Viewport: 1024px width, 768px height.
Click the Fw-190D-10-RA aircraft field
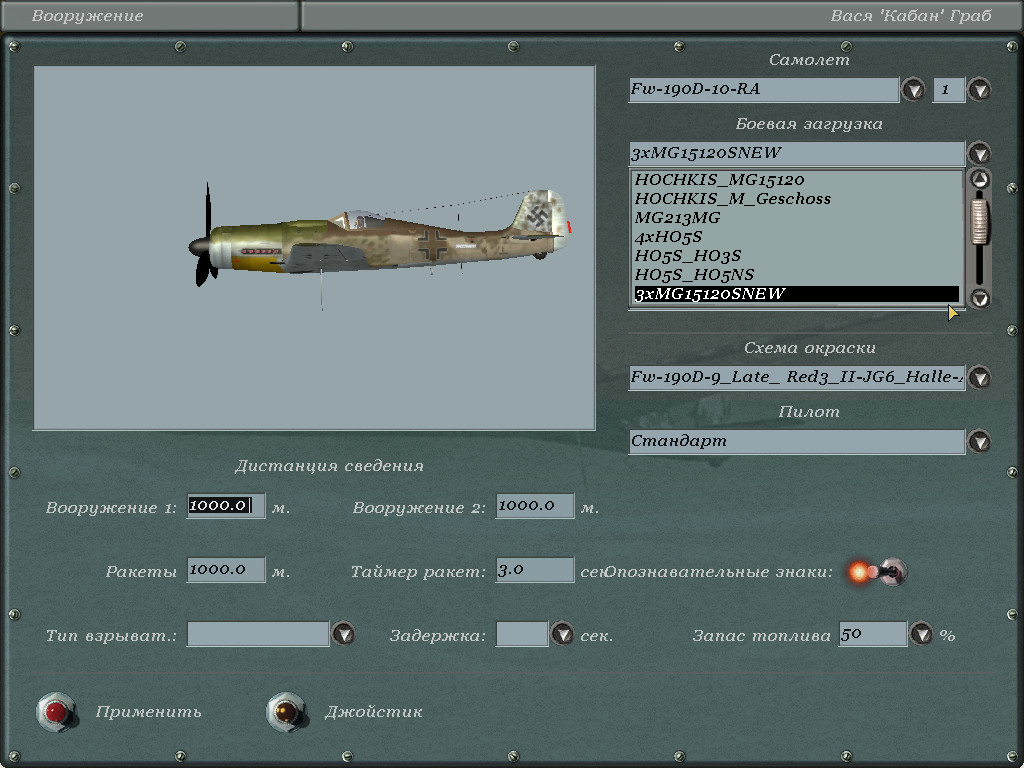763,89
